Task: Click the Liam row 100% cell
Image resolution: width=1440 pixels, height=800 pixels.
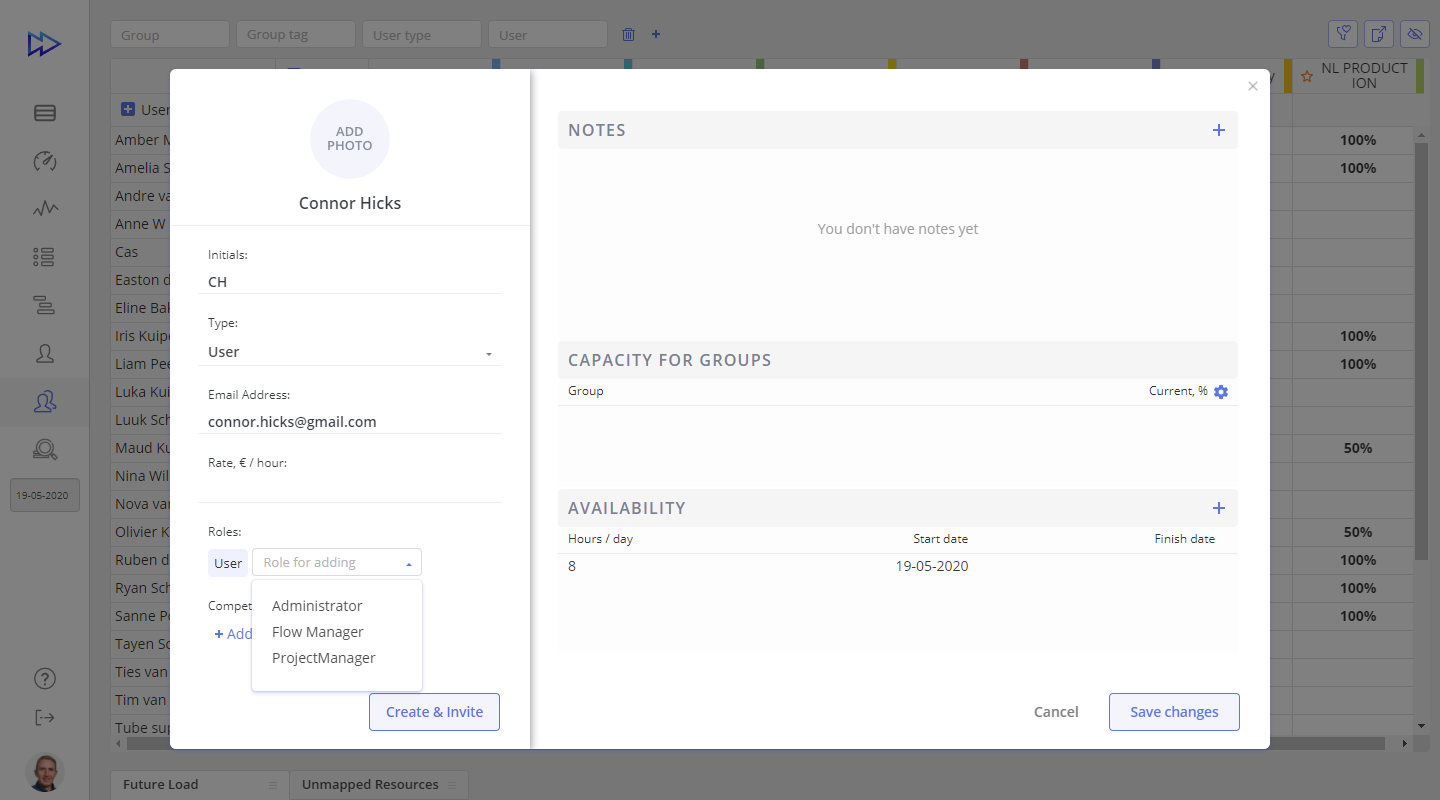Action: coord(1358,364)
